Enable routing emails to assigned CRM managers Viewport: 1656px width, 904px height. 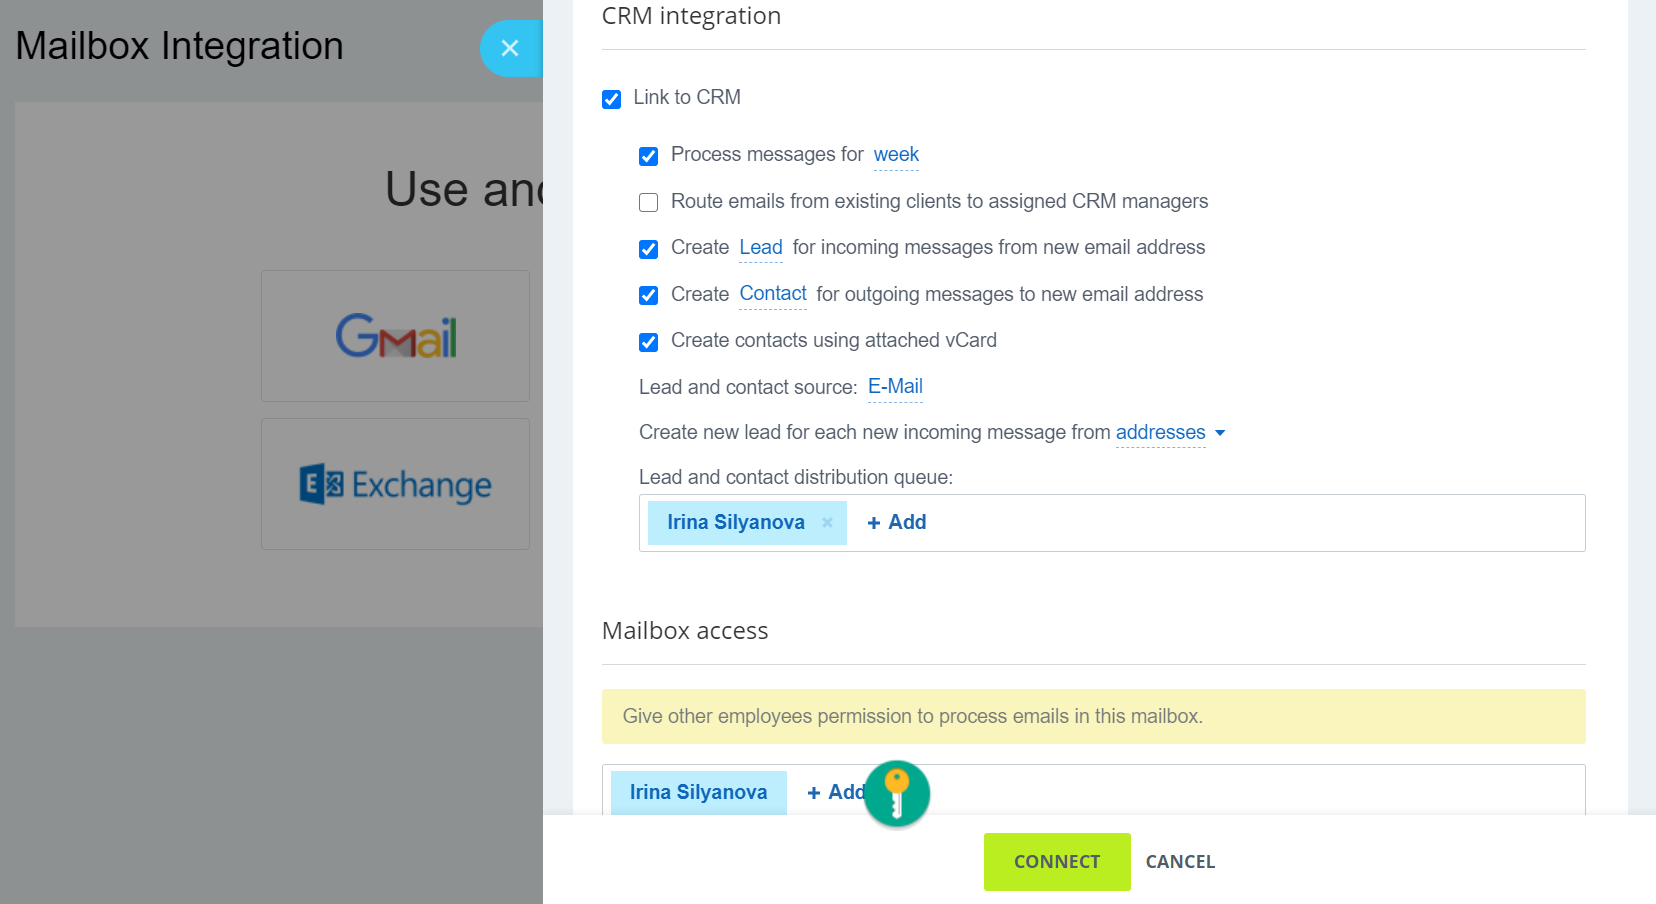(648, 202)
